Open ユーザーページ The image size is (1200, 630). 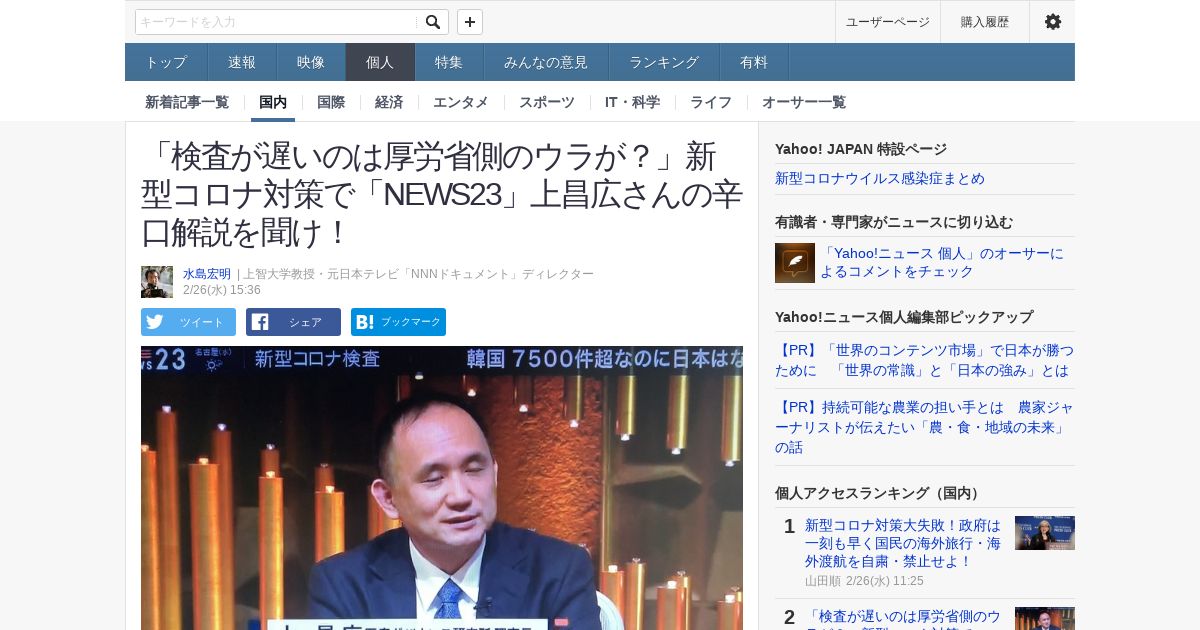pos(888,22)
